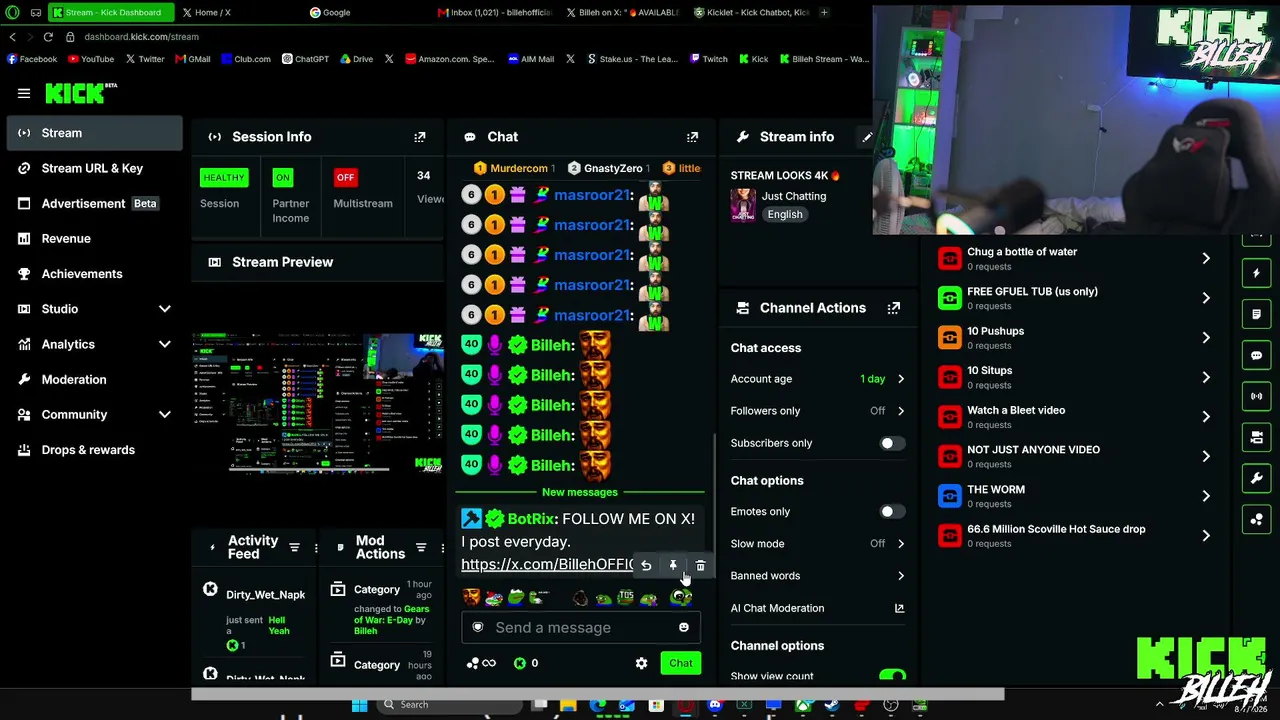Open the Twitch bookmark
The image size is (1280, 720).
709,59
